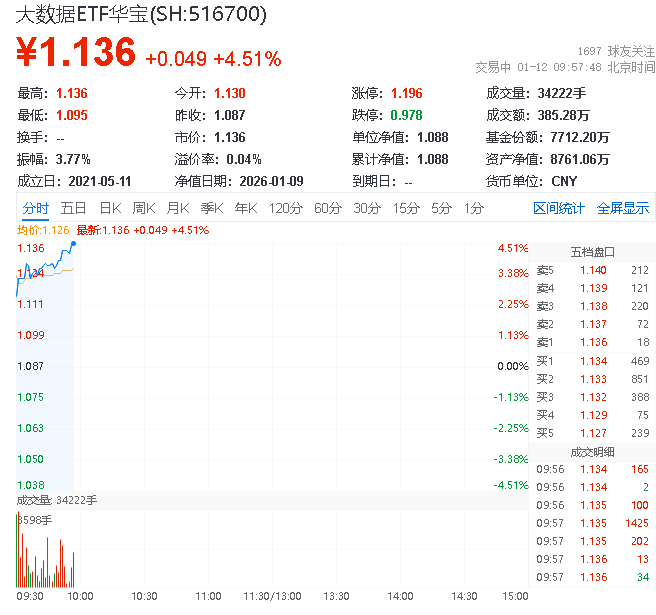Switch to 15分 interval chart

click(x=406, y=208)
